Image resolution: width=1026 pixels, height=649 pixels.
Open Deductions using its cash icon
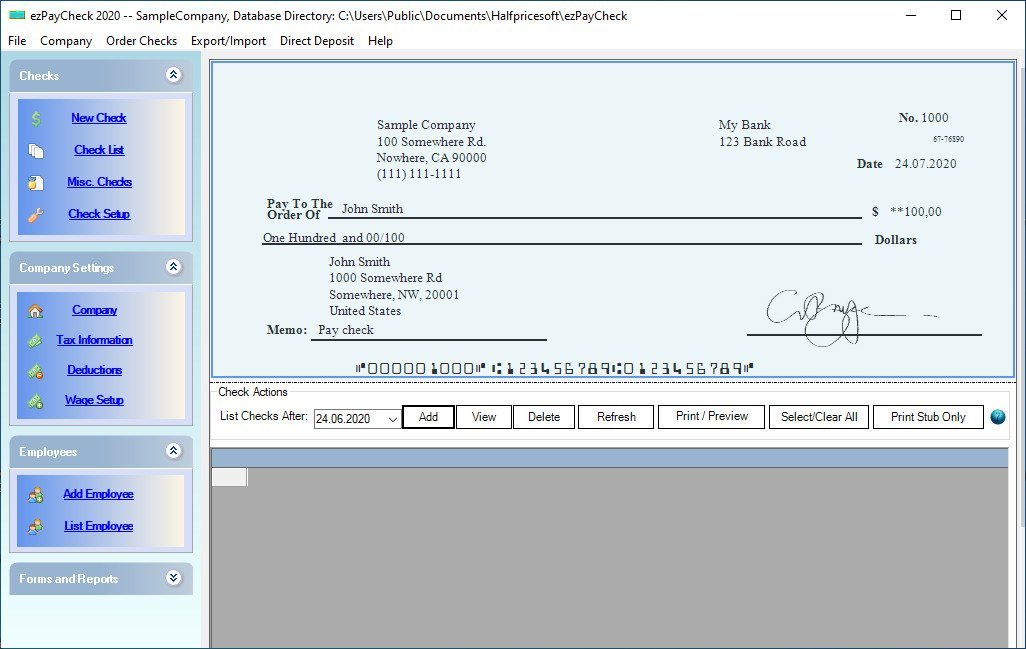tap(36, 370)
